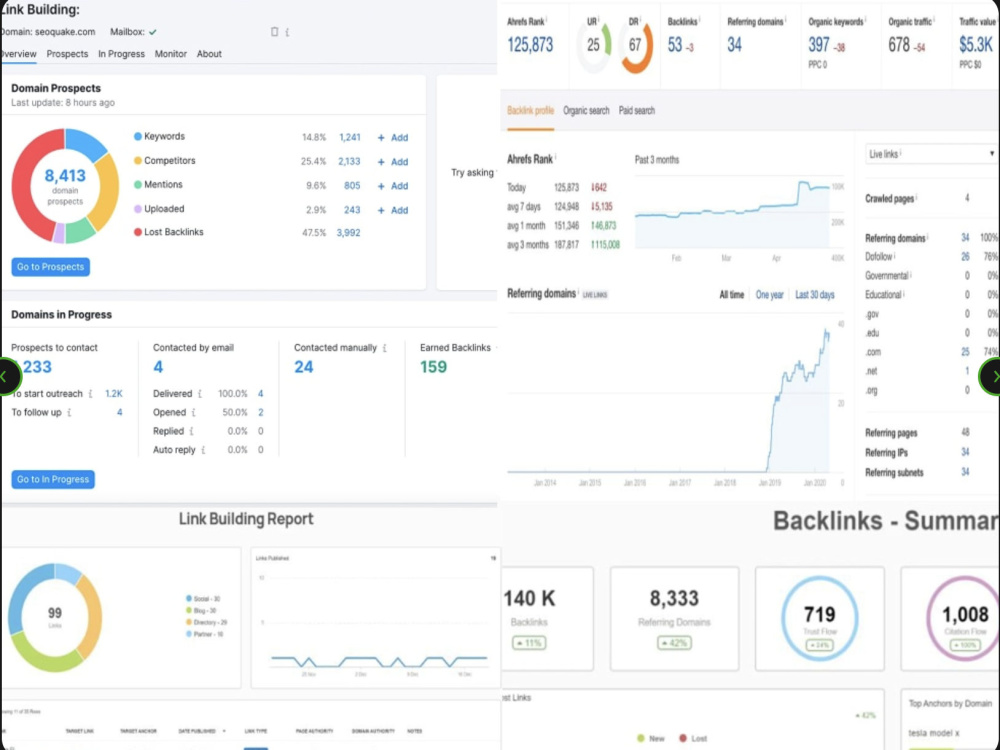
Task: Click info icon beside Delivered
Action: point(200,393)
